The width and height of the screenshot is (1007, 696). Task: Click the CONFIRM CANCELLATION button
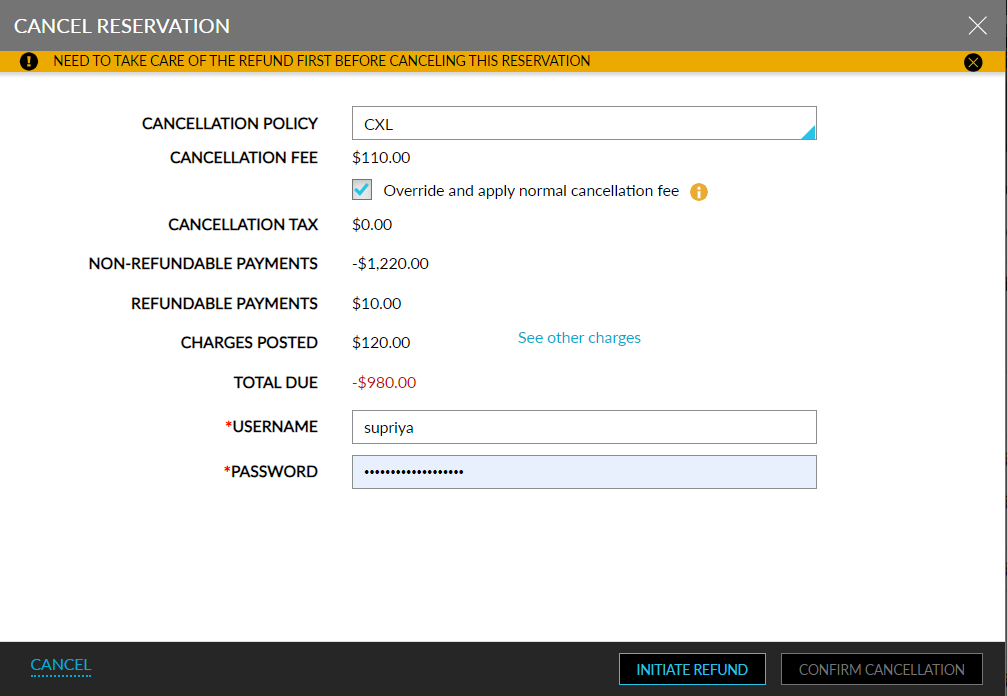[881, 669]
